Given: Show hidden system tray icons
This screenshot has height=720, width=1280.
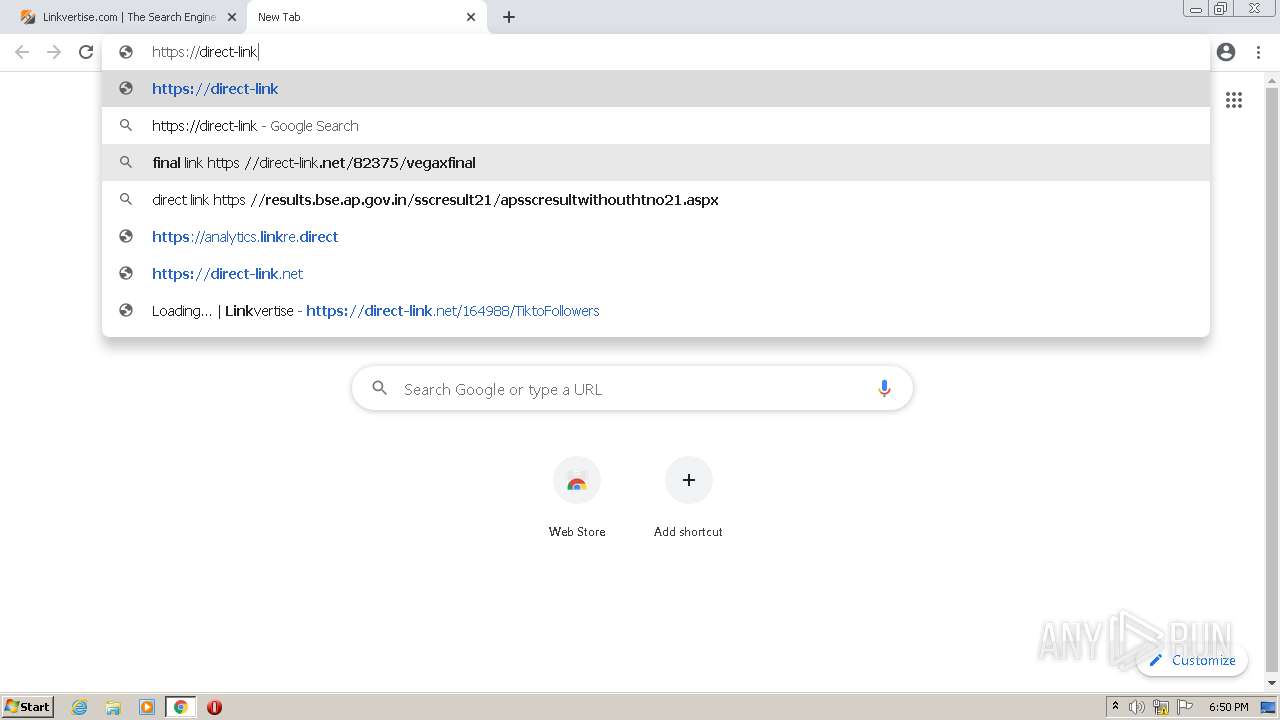Looking at the screenshot, I should (x=1115, y=707).
